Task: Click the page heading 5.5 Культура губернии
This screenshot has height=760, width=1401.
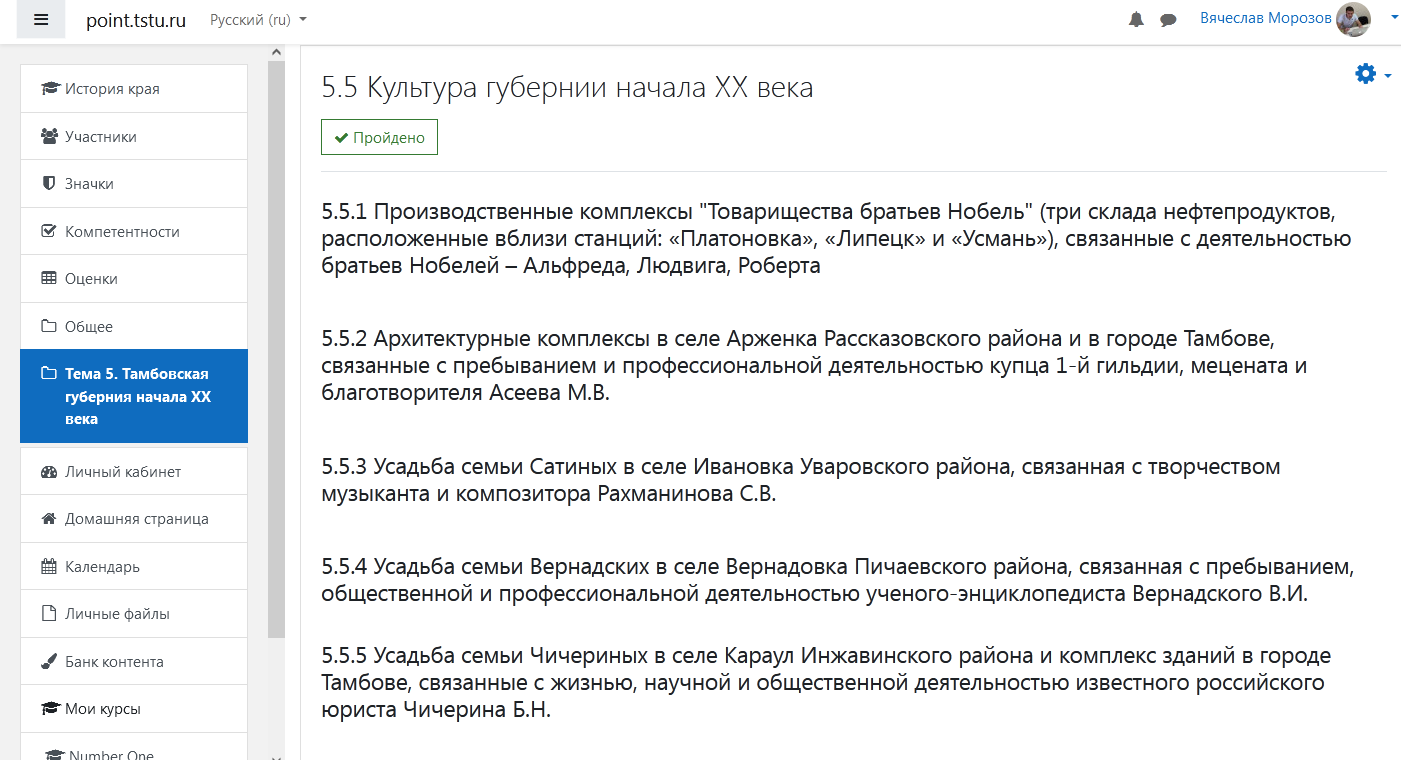Action: (x=567, y=88)
